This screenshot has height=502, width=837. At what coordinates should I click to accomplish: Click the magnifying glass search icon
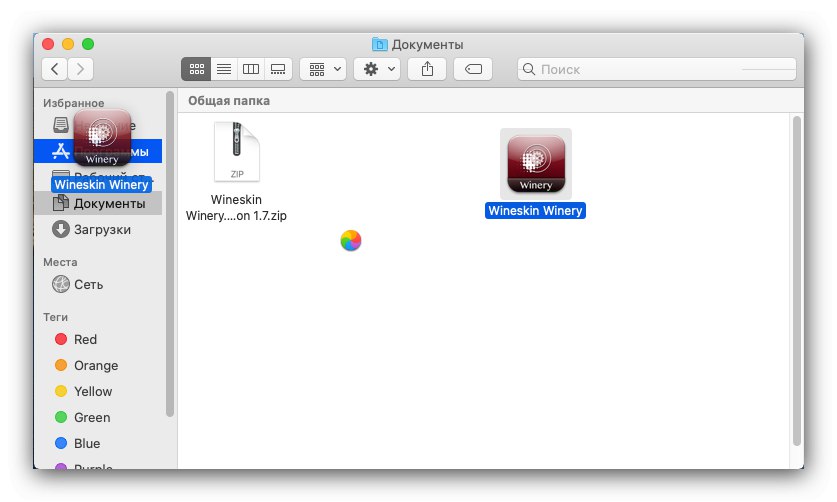[528, 69]
